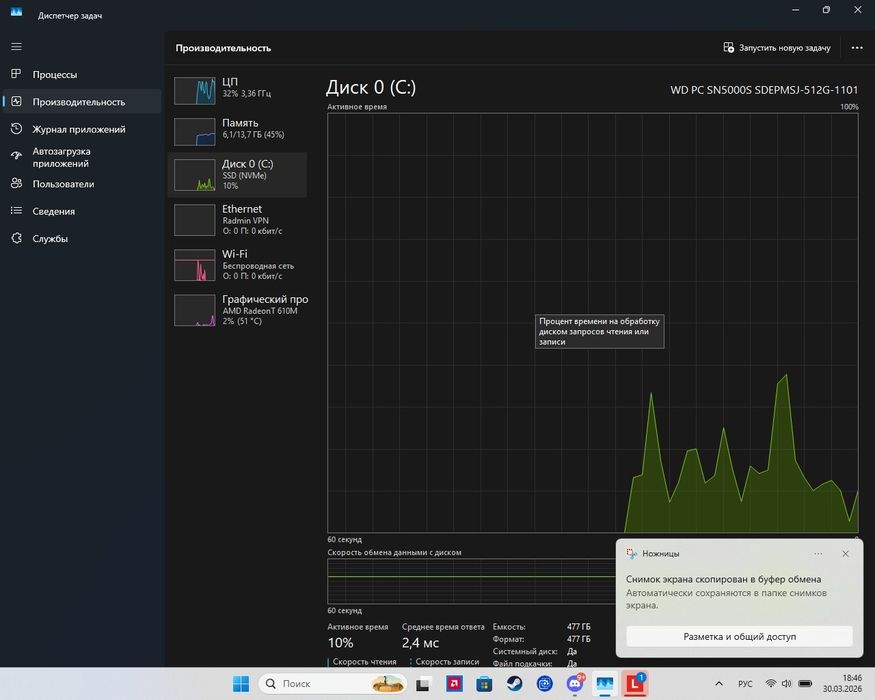Viewport: 875px width, 700px height.
Task: Click the Task Manager title bar icon
Action: [16, 12]
